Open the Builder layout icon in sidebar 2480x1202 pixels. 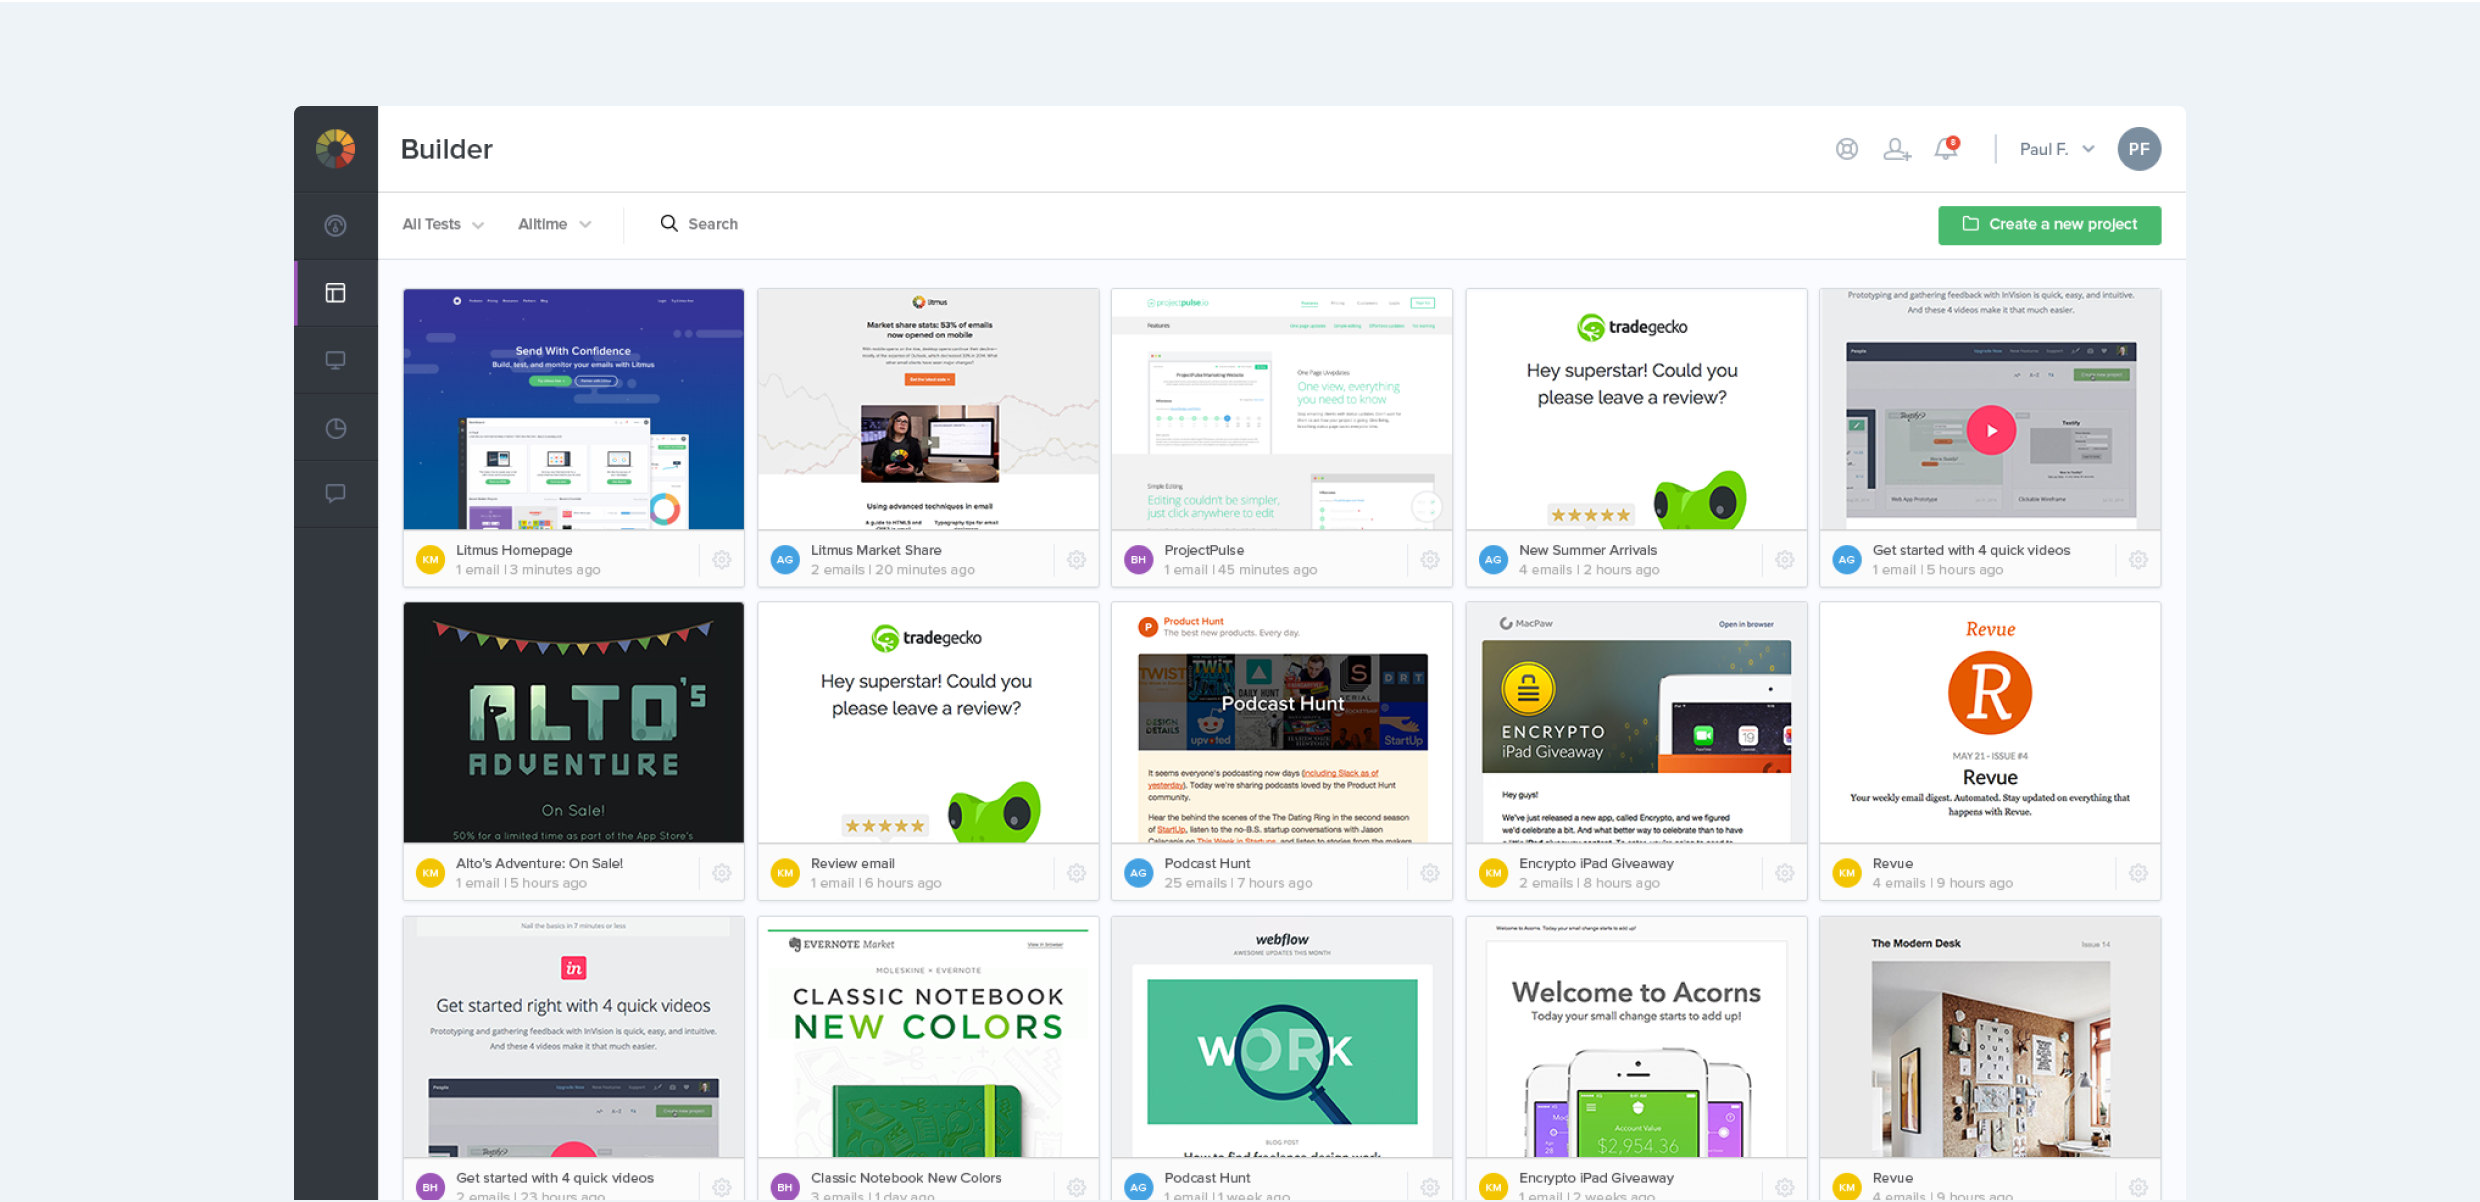point(335,293)
